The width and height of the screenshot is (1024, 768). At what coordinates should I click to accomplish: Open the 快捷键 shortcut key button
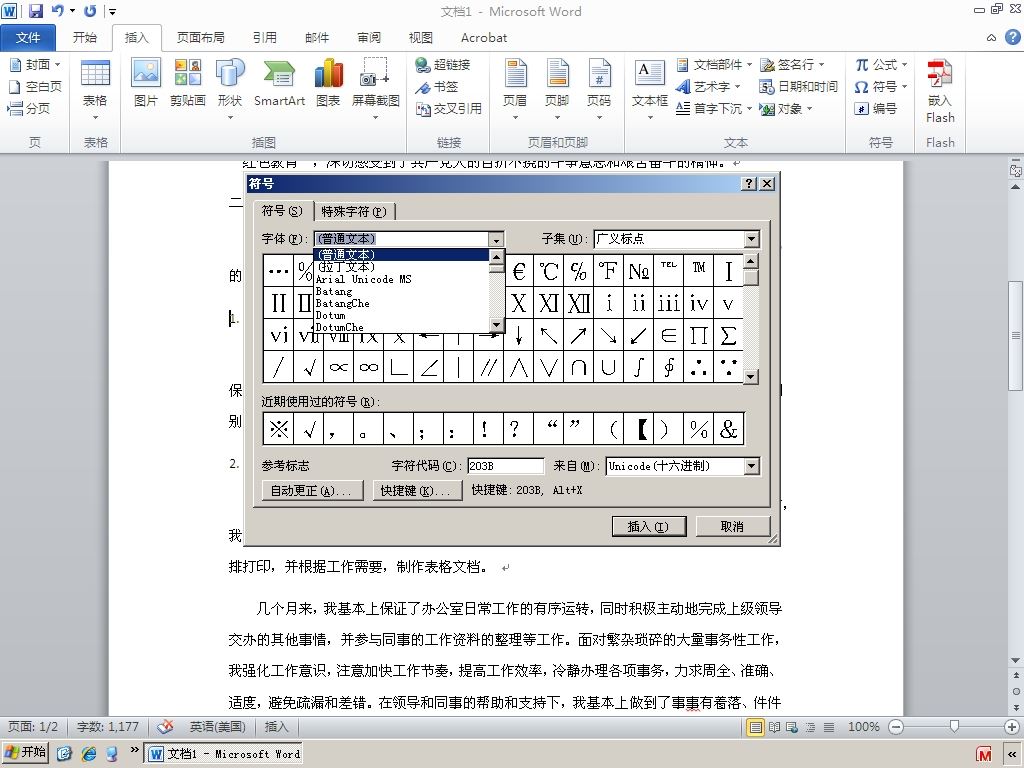416,490
